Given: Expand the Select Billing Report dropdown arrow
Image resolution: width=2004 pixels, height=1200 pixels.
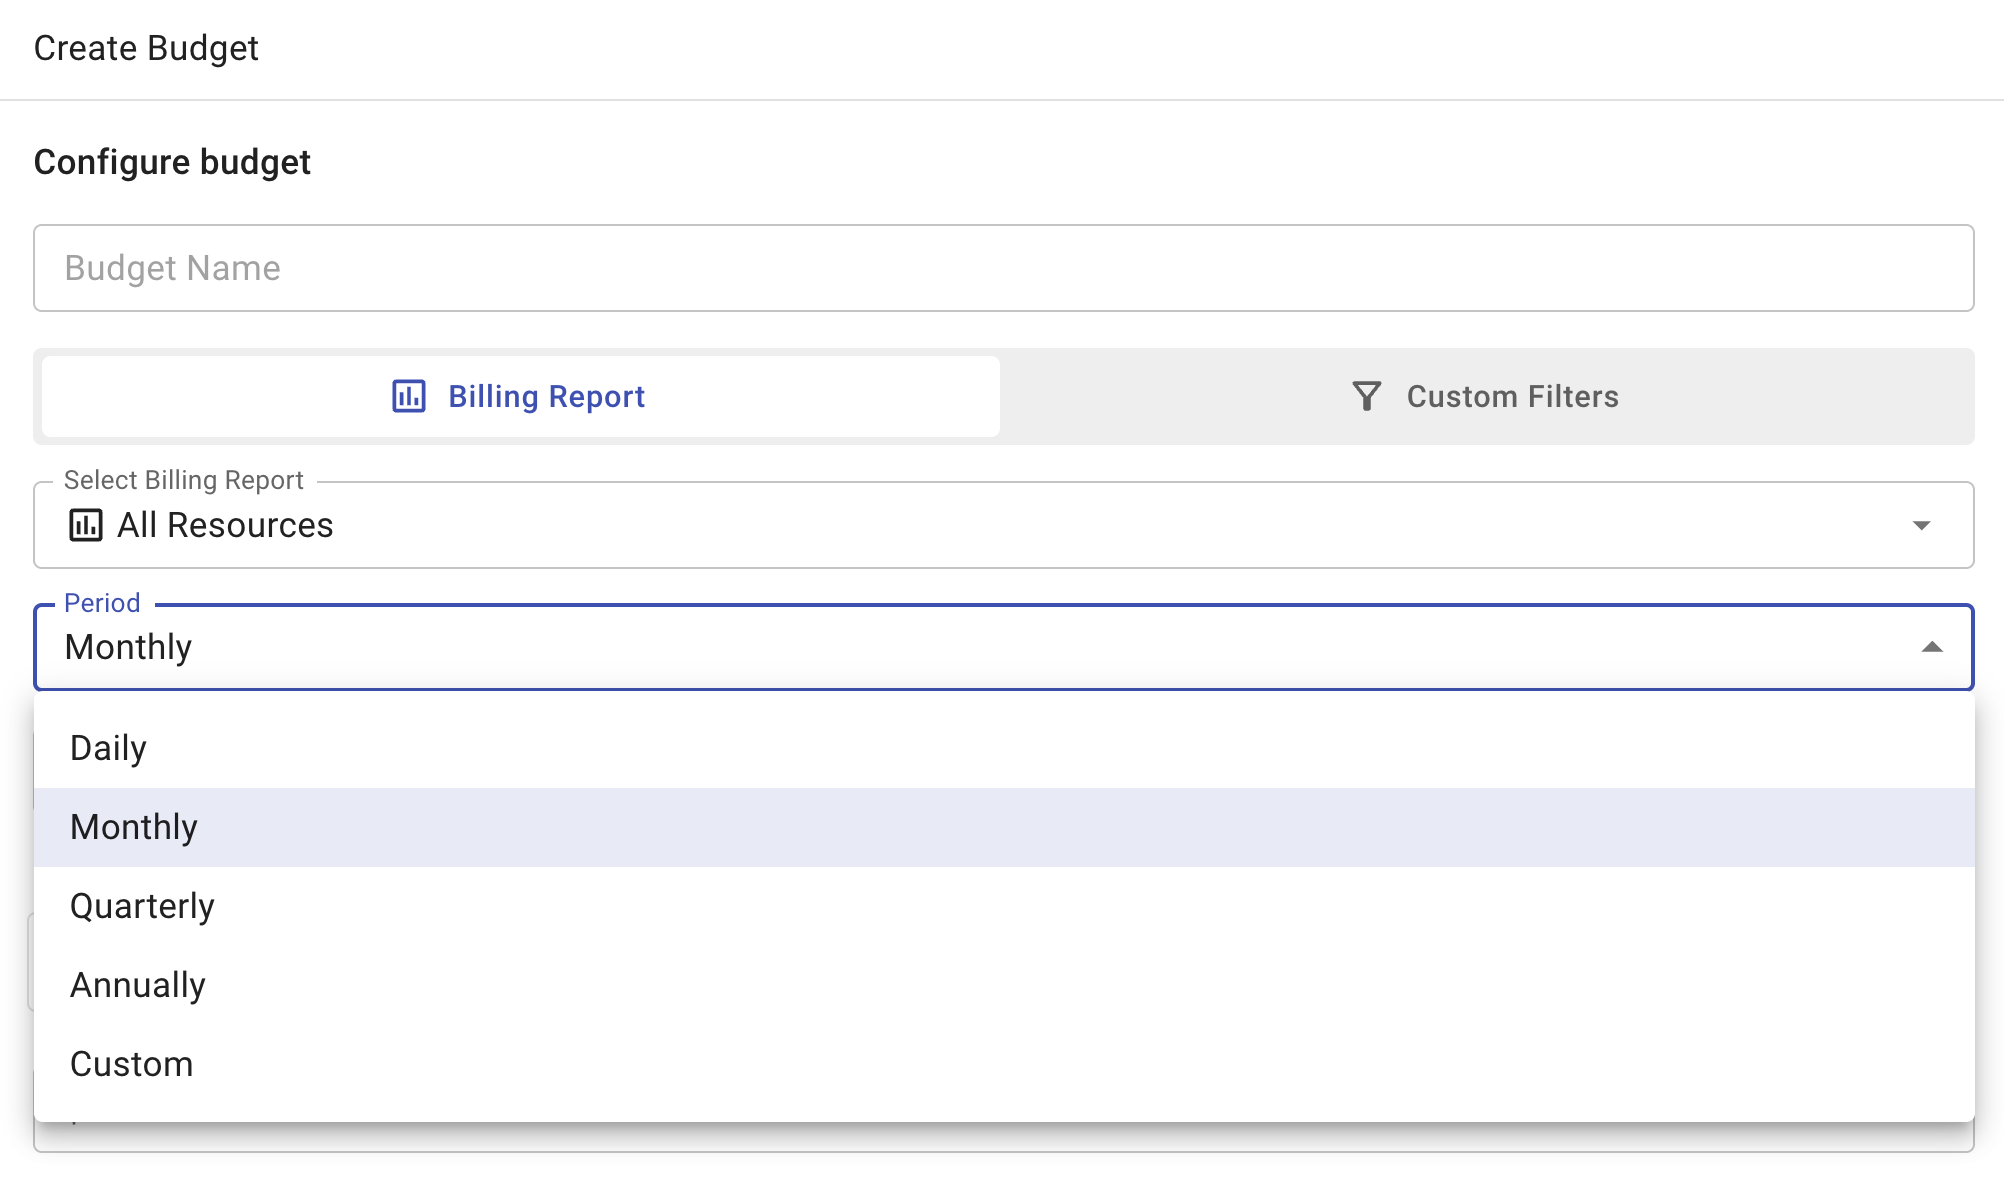Looking at the screenshot, I should pos(1921,525).
